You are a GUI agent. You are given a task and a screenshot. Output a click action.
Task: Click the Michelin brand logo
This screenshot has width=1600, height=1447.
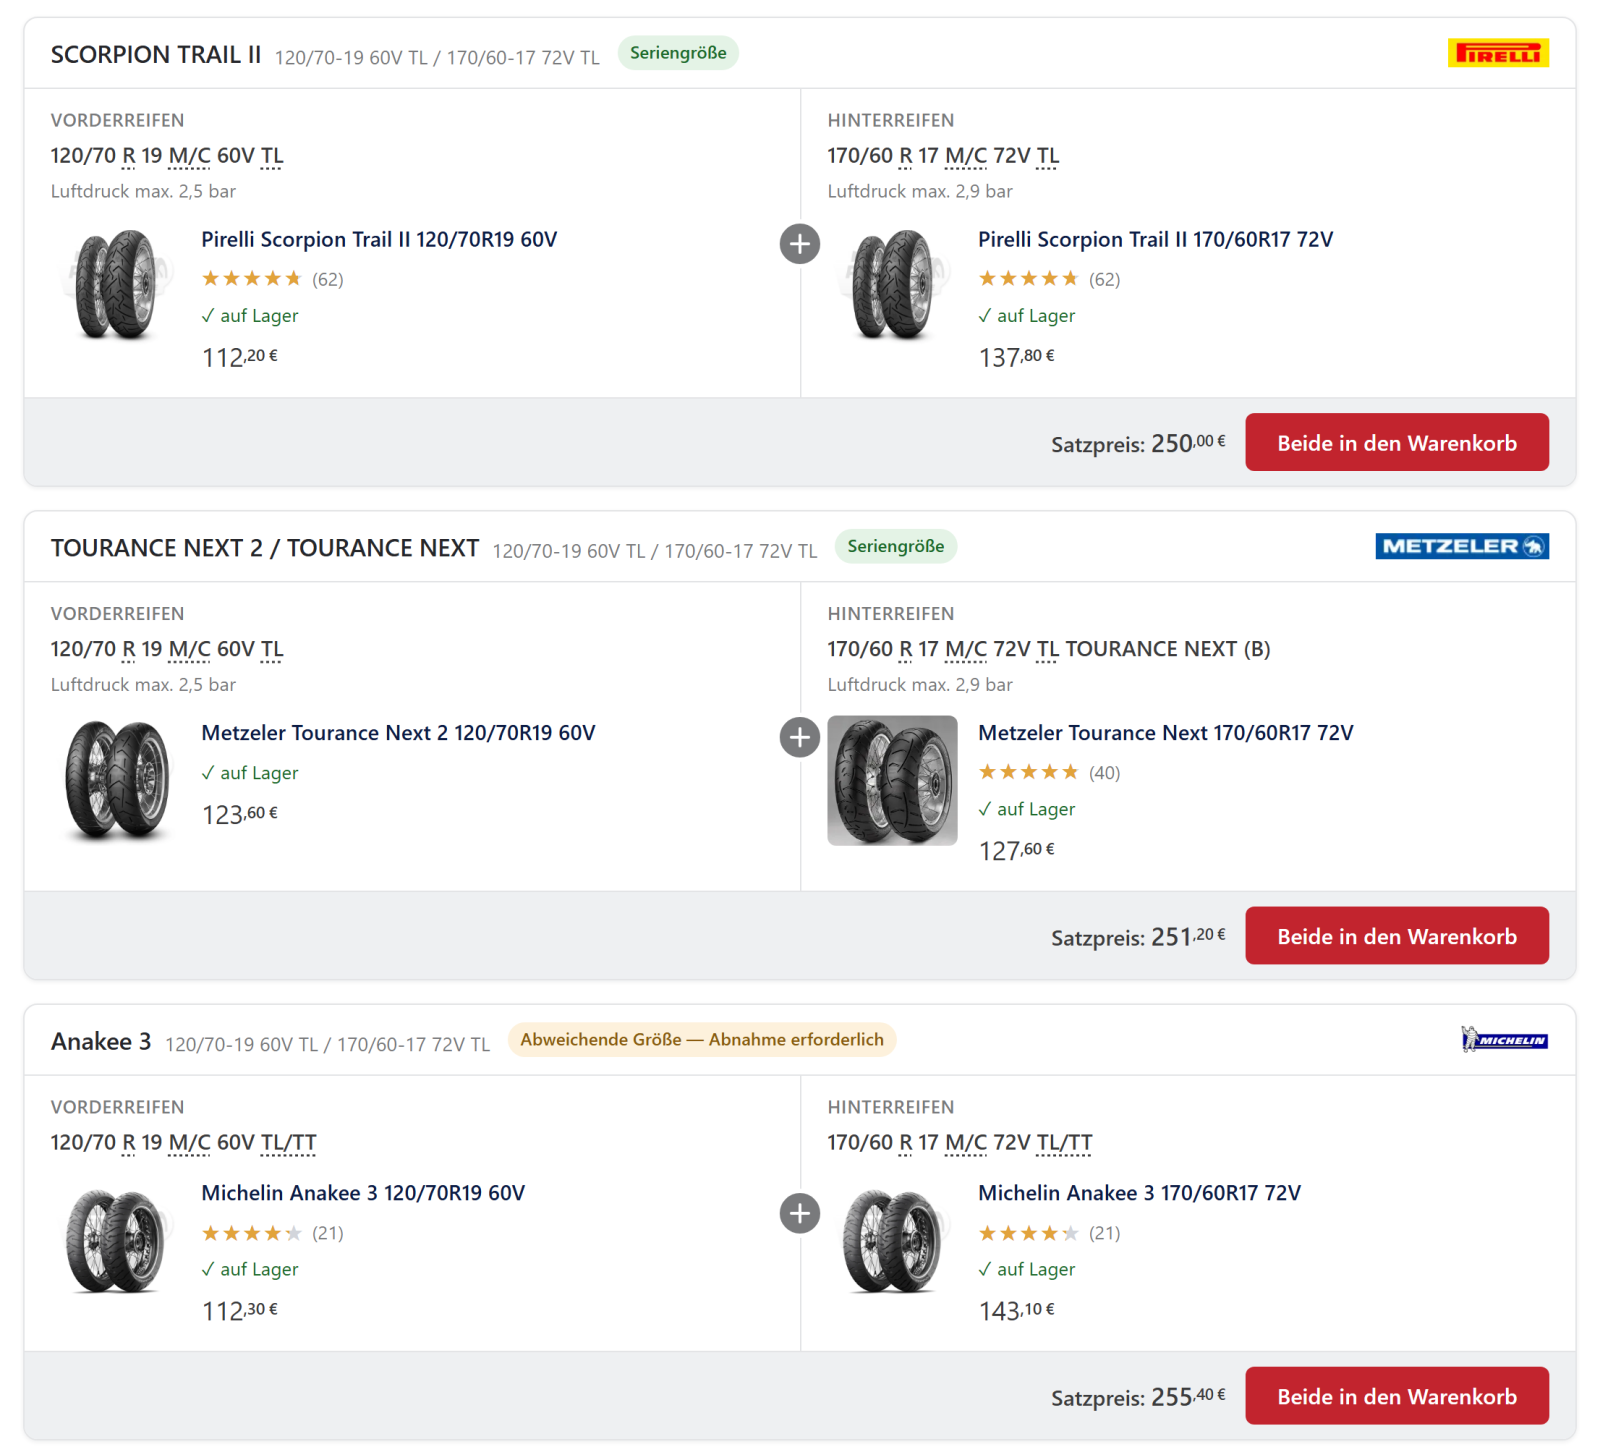[x=1504, y=1040]
